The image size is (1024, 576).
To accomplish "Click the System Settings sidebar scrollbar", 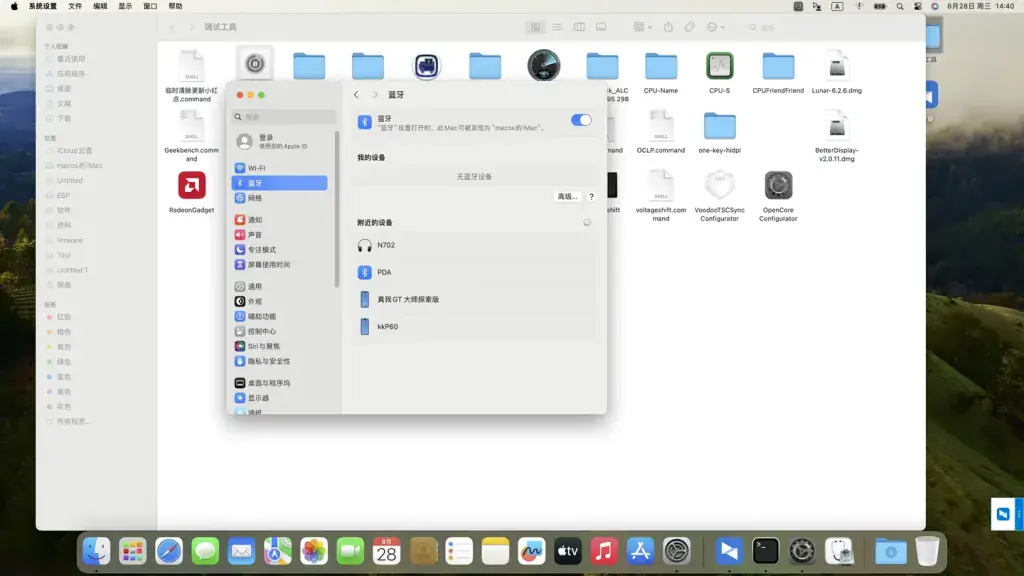I will click(337, 209).
